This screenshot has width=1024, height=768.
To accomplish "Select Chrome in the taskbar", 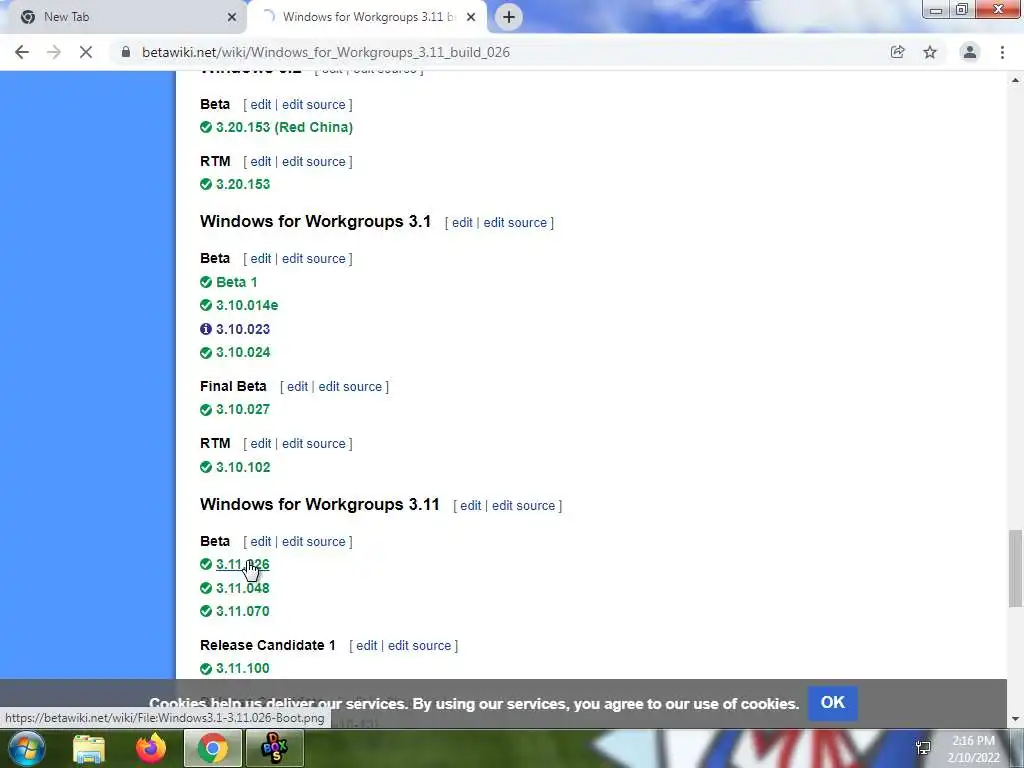I will (212, 748).
